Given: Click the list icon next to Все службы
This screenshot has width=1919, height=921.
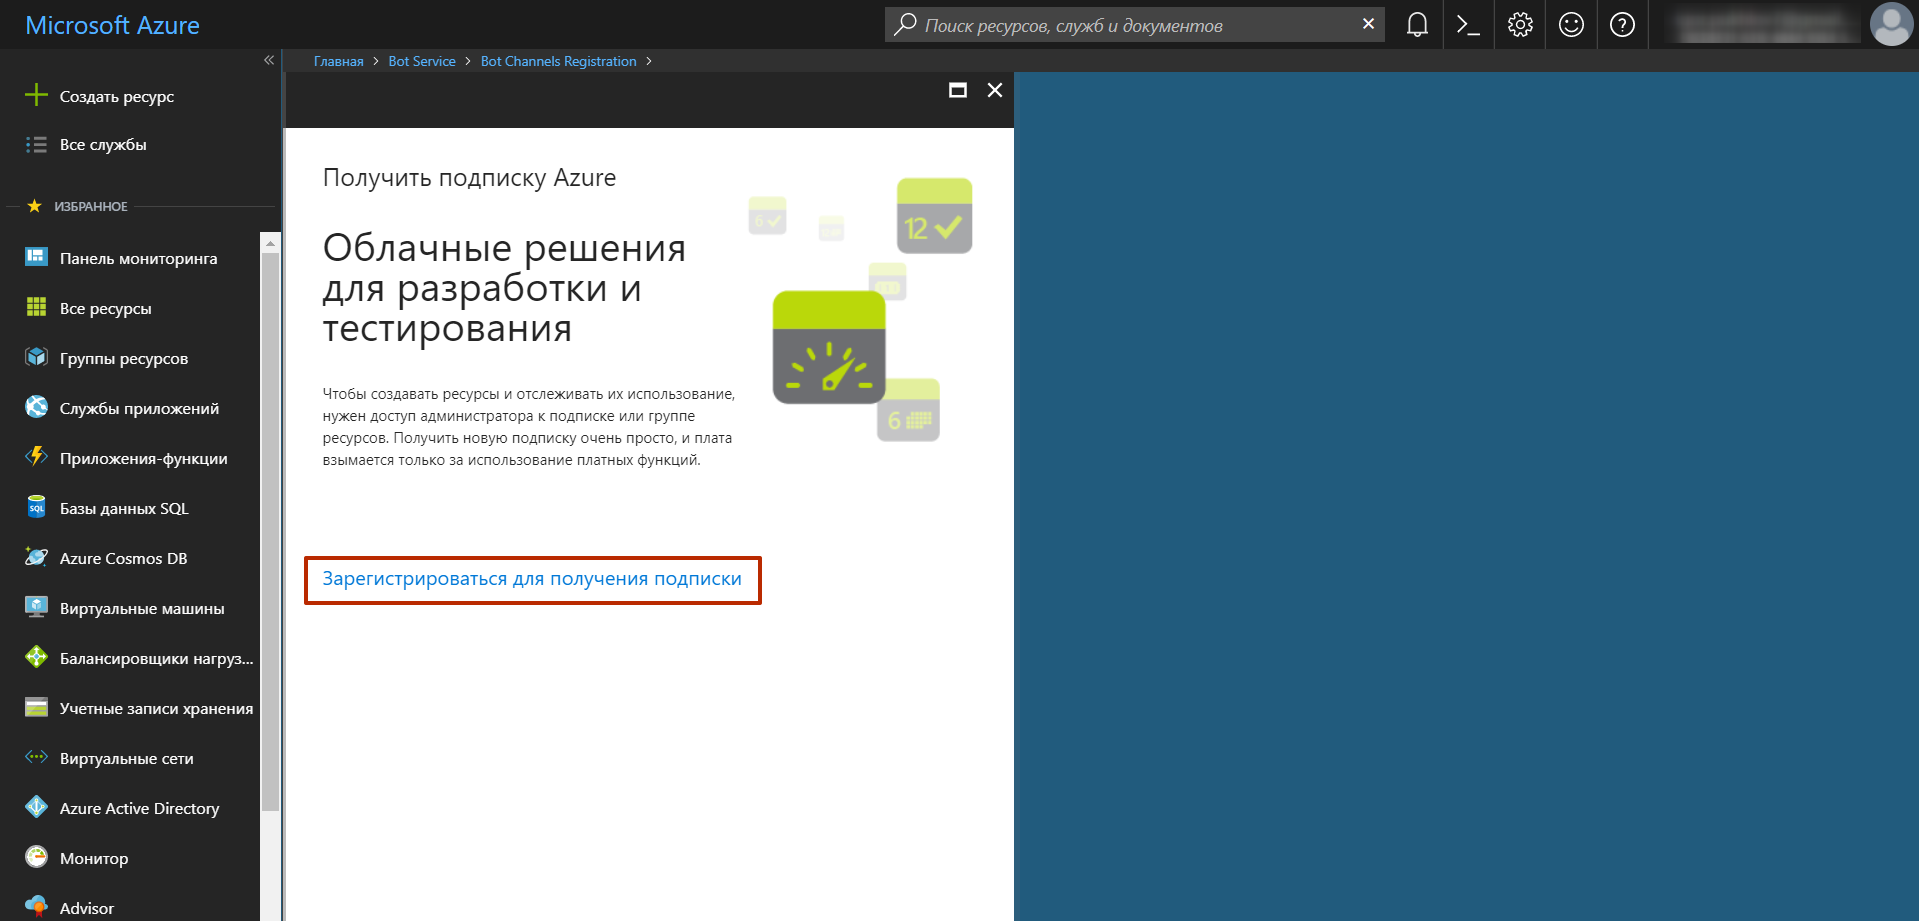Looking at the screenshot, I should [36, 144].
